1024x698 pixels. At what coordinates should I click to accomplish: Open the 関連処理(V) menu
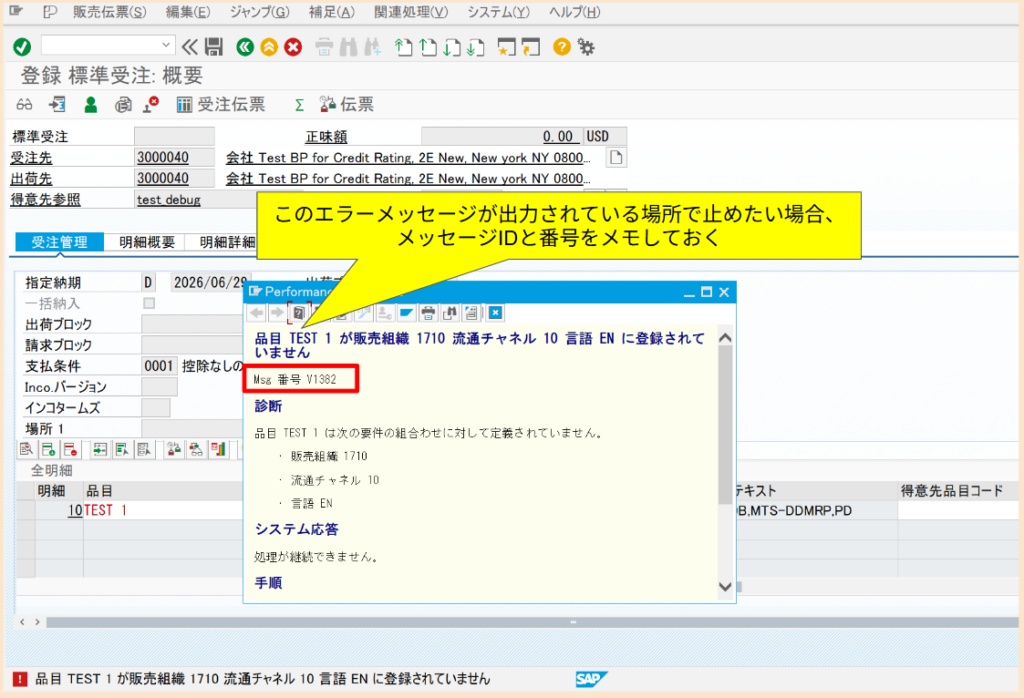411,12
